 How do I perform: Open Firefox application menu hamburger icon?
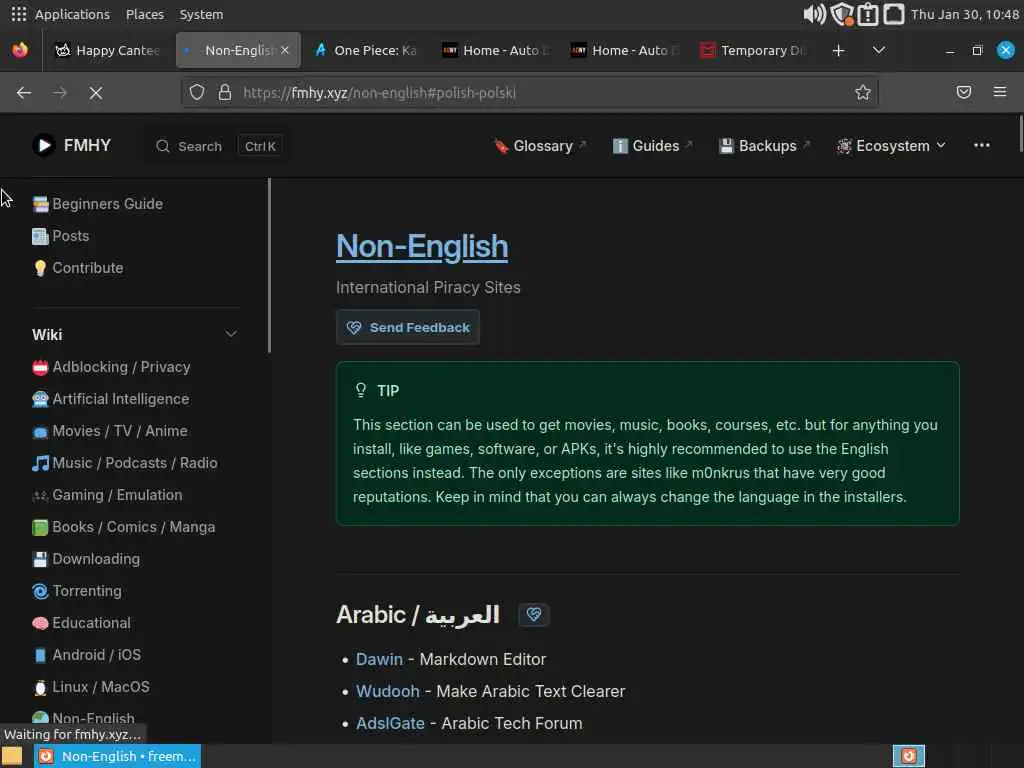pos(999,92)
